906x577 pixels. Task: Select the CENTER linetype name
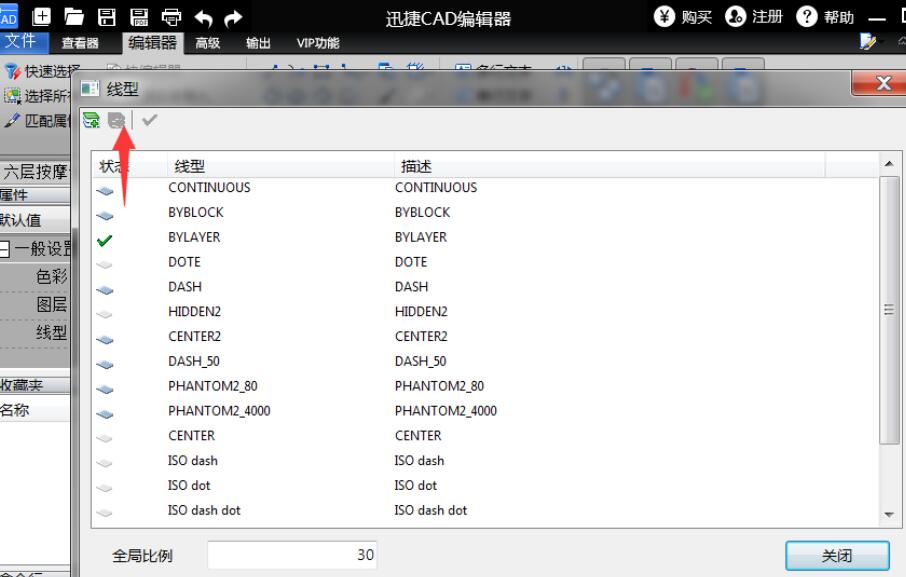191,436
